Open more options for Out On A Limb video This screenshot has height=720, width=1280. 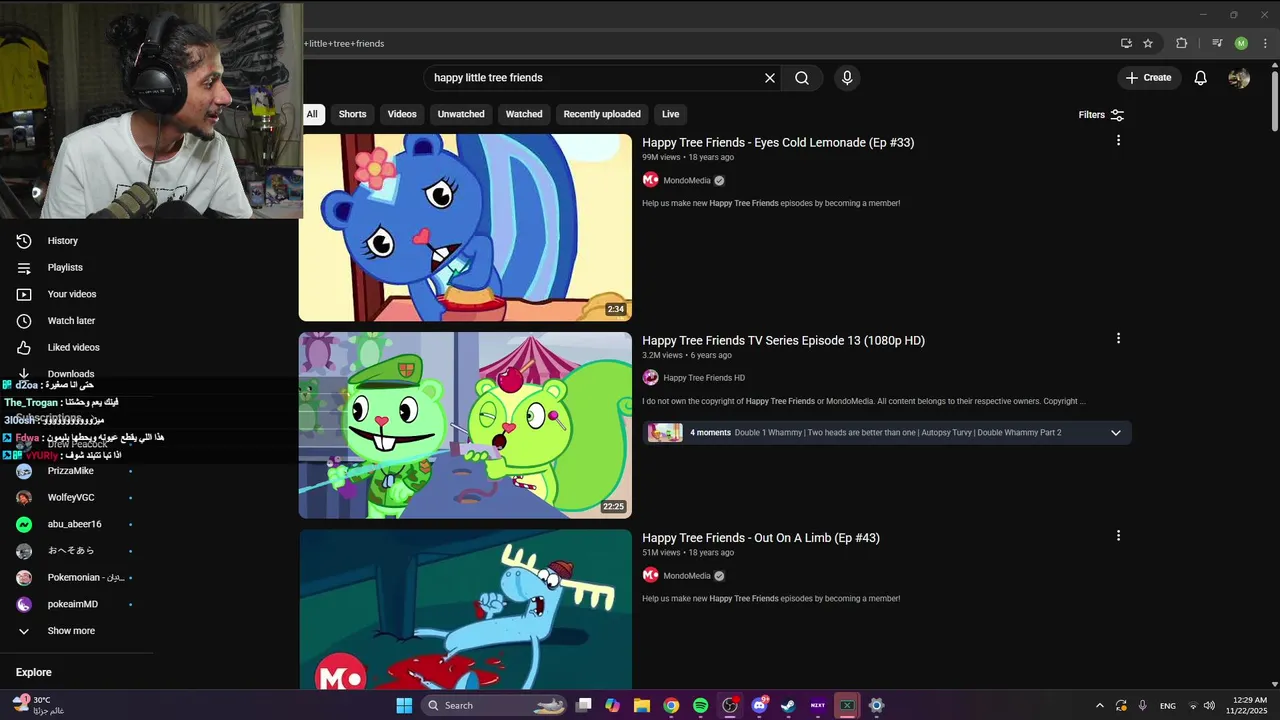[1118, 536]
